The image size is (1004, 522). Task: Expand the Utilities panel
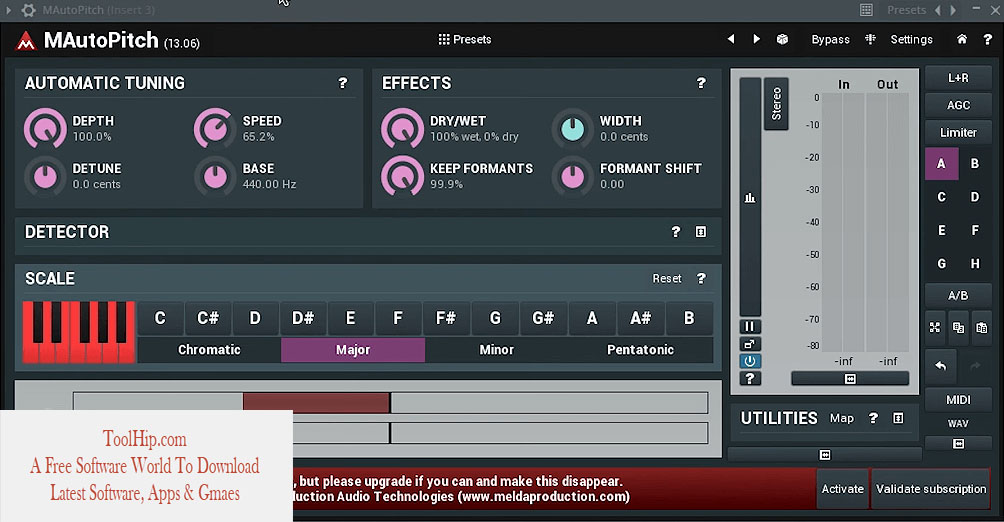[x=898, y=418]
